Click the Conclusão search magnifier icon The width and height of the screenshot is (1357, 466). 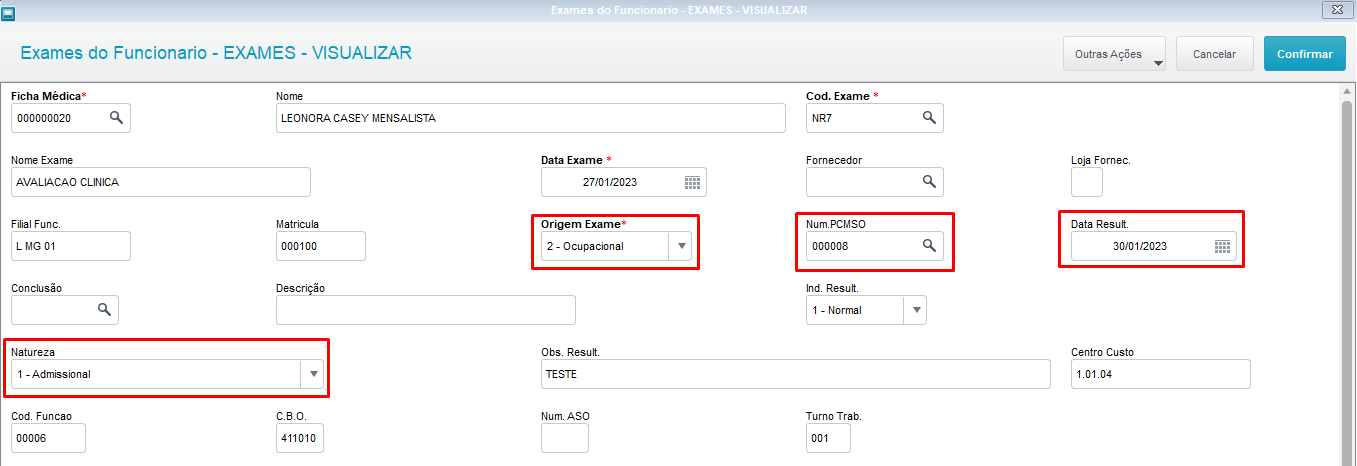coord(104,310)
